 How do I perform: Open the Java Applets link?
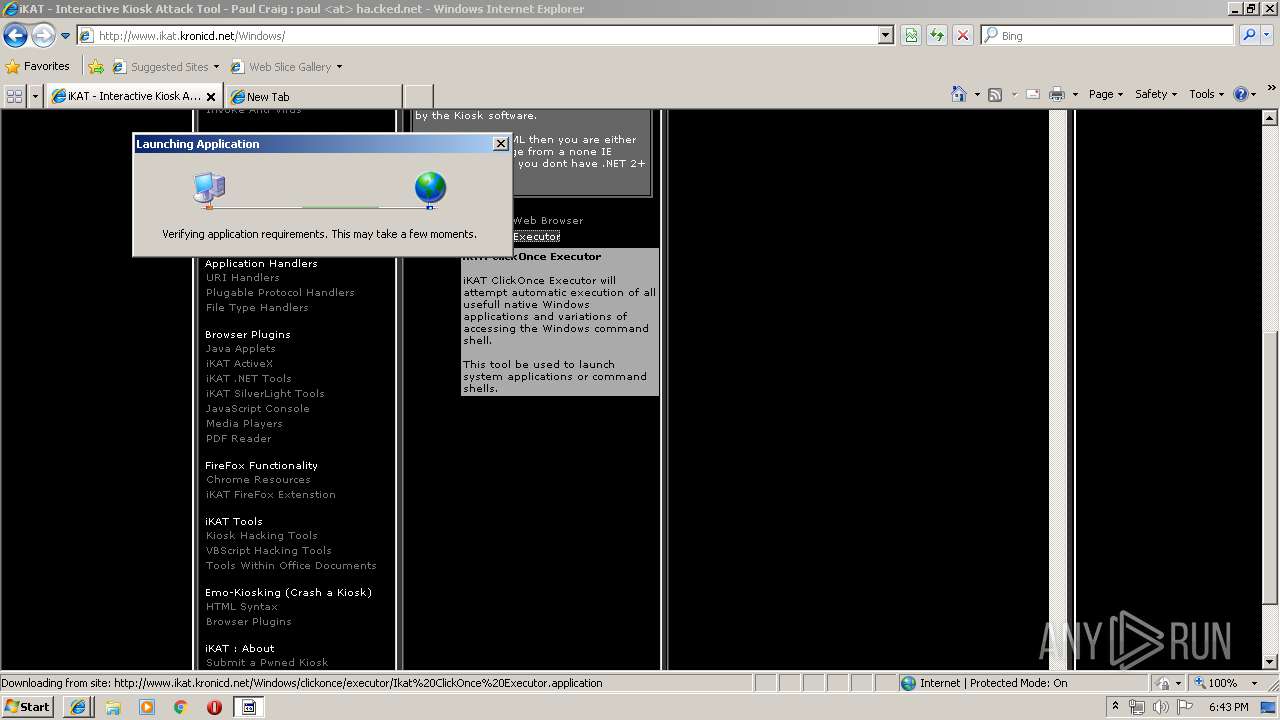241,349
